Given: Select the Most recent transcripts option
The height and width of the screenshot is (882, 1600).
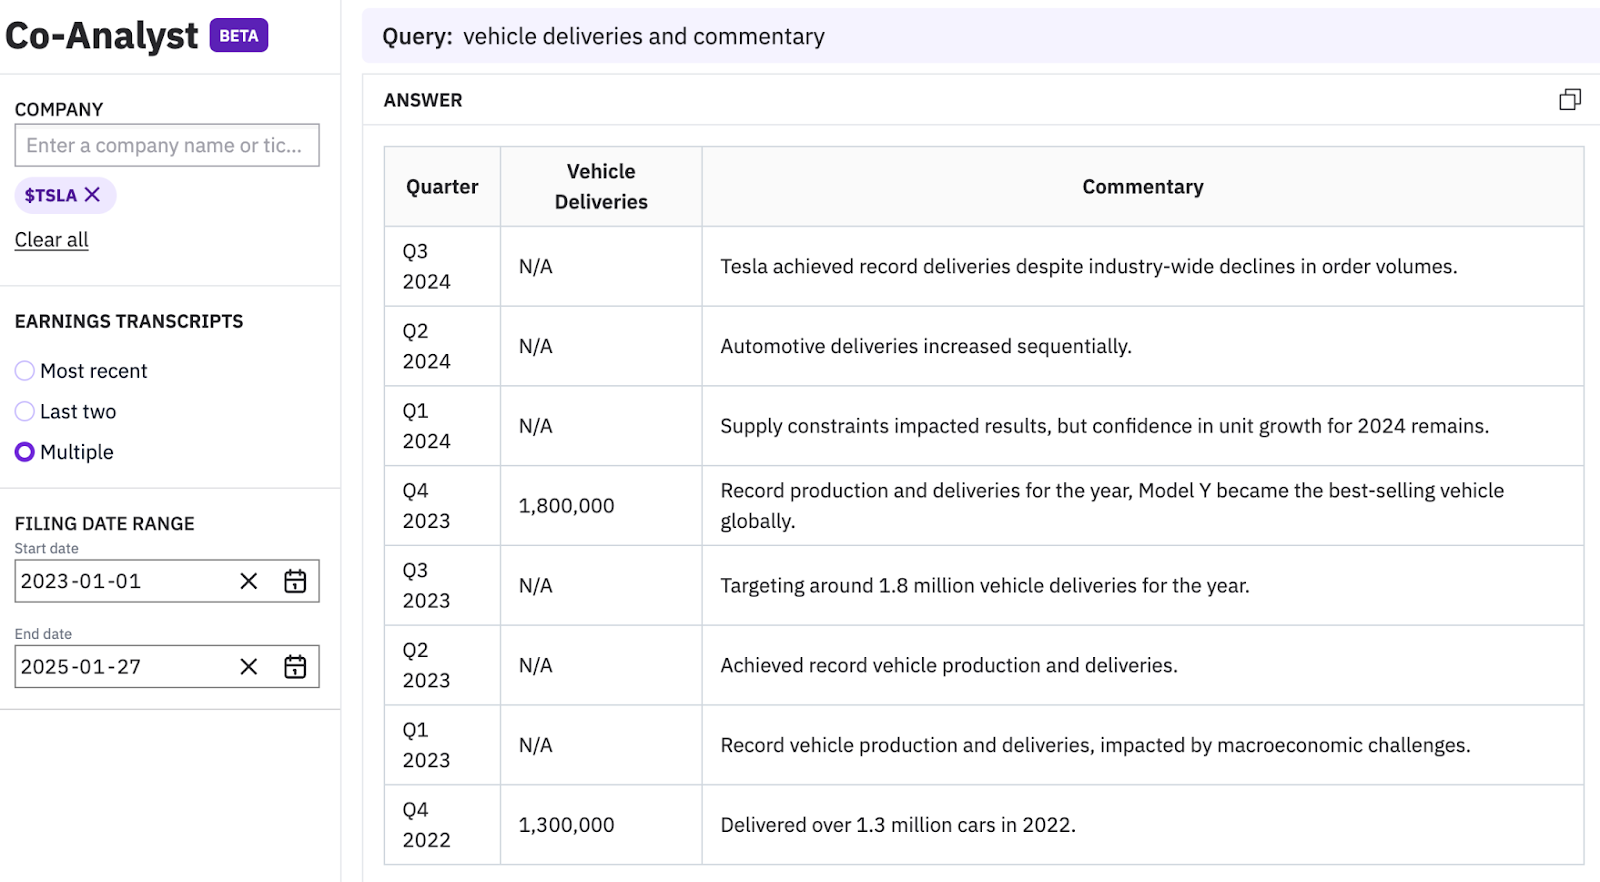Looking at the screenshot, I should click(25, 371).
